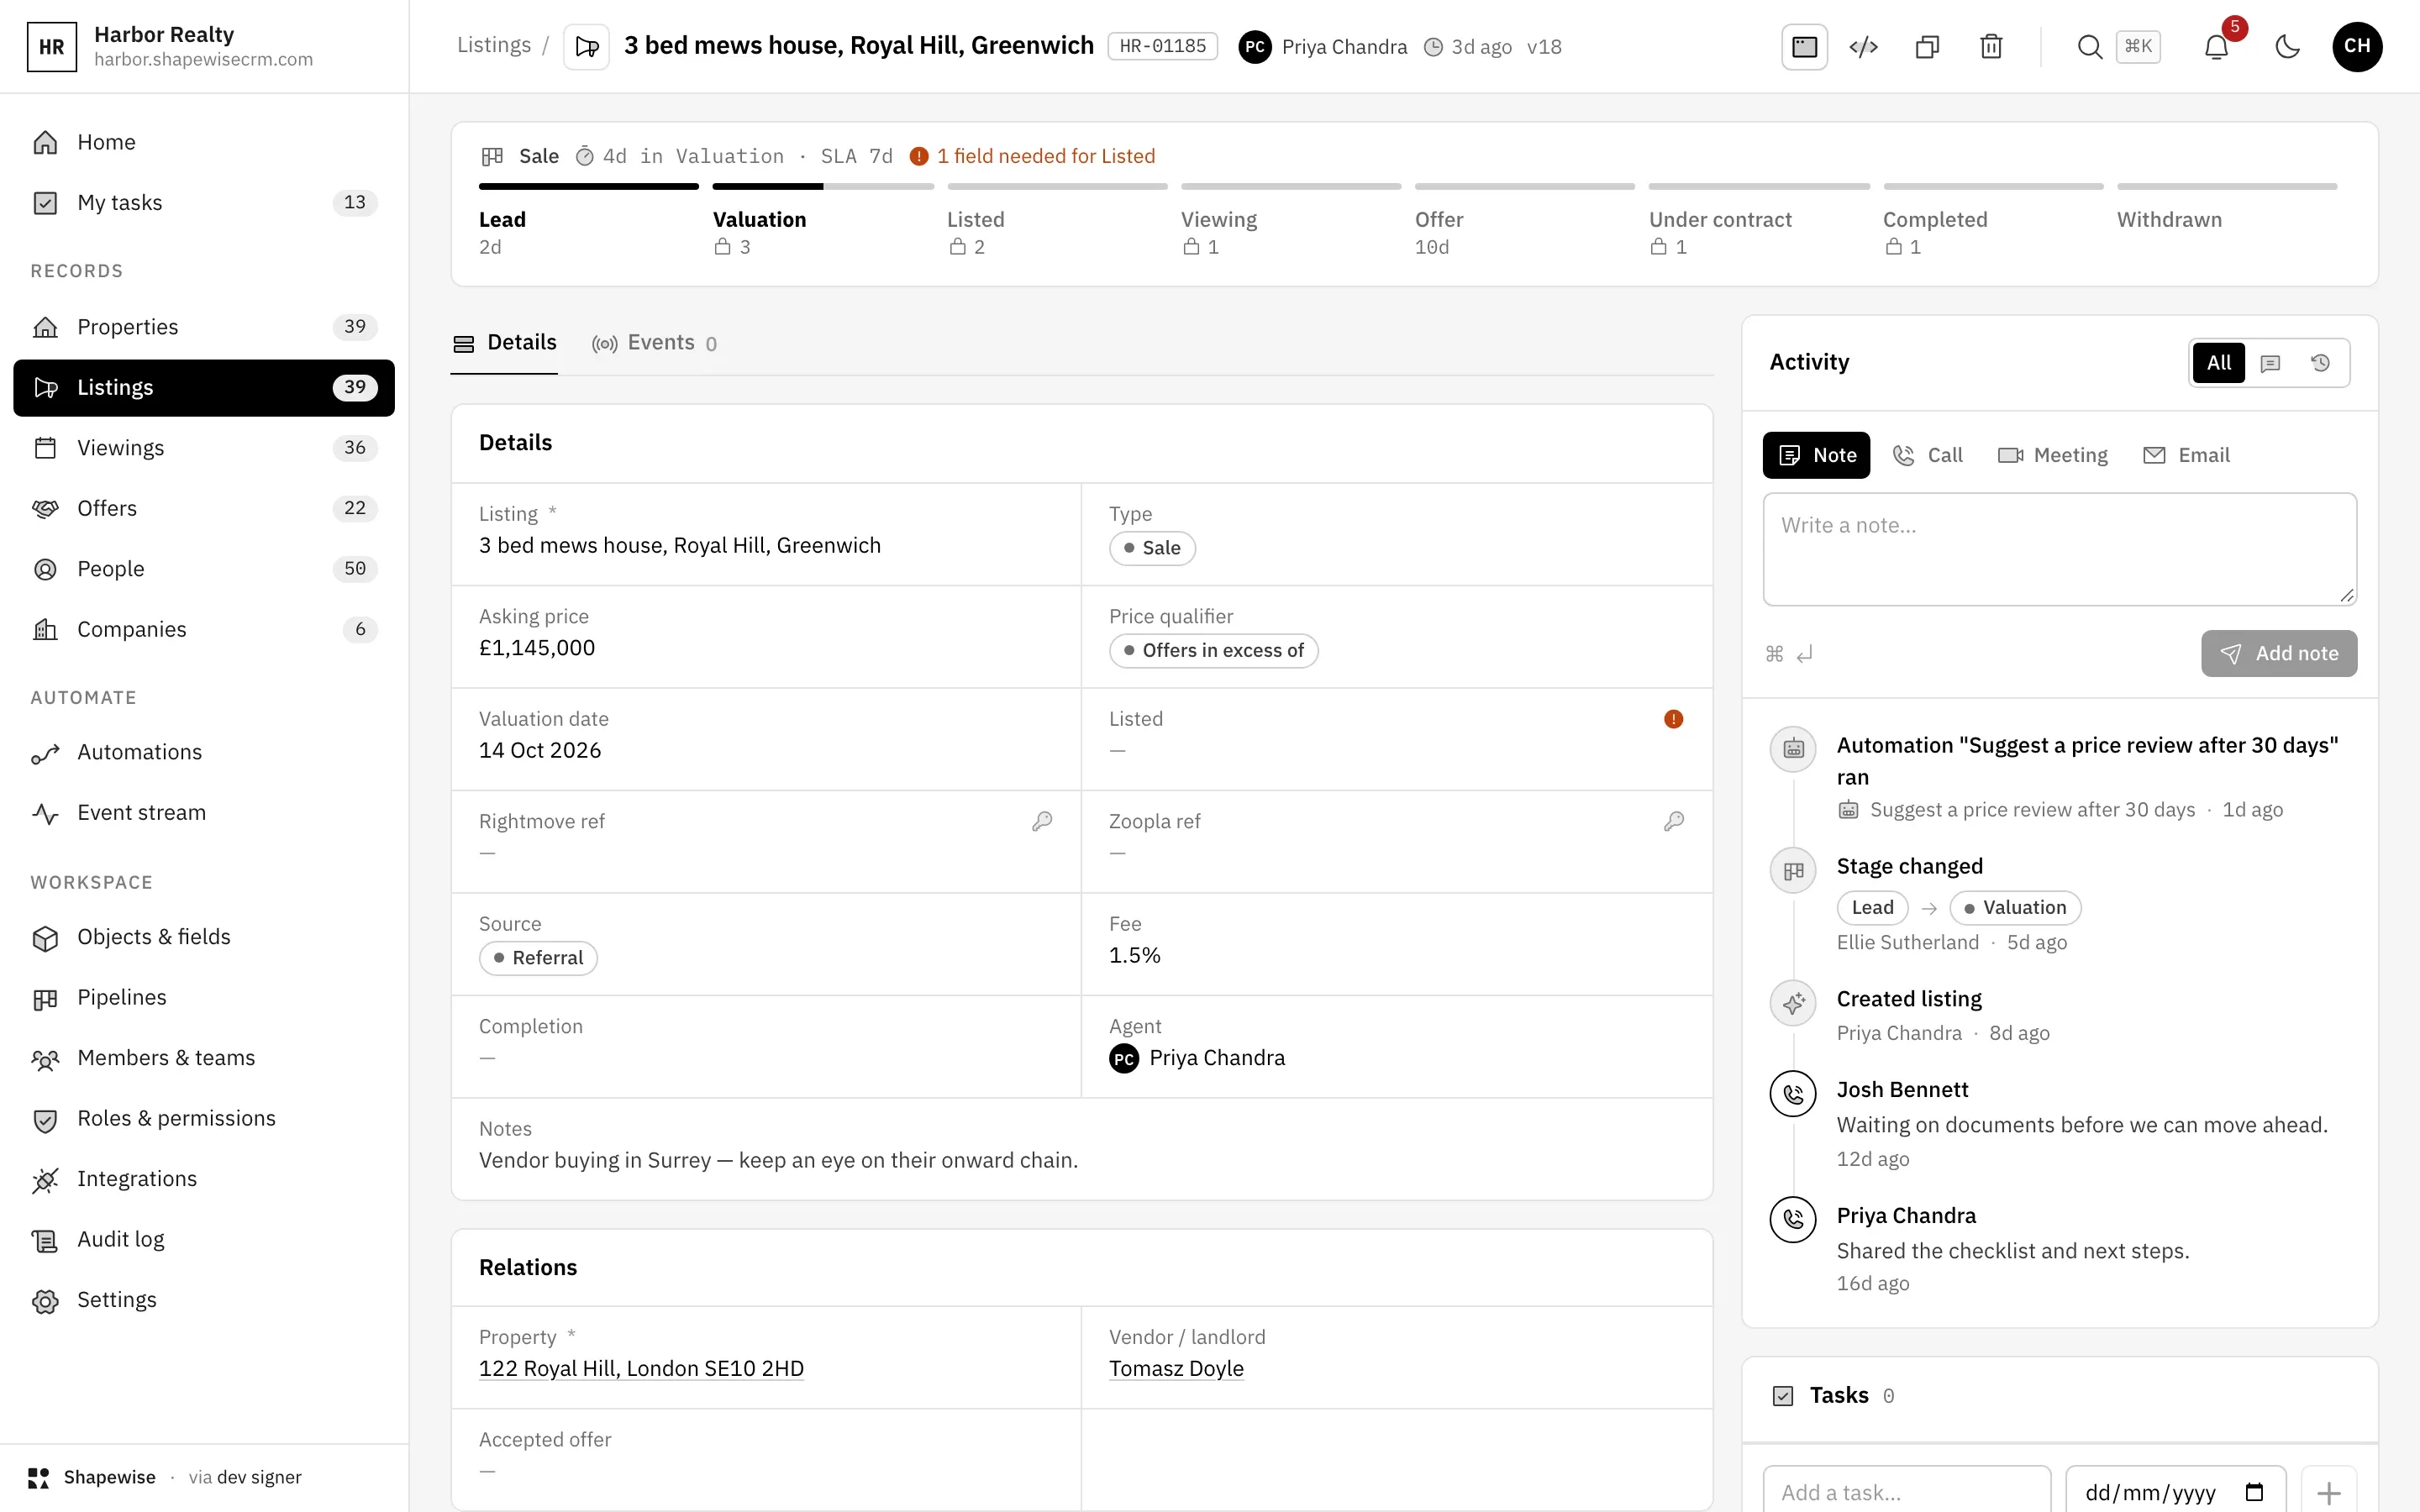
Task: Open search with the magnifier icon
Action: 2089,47
